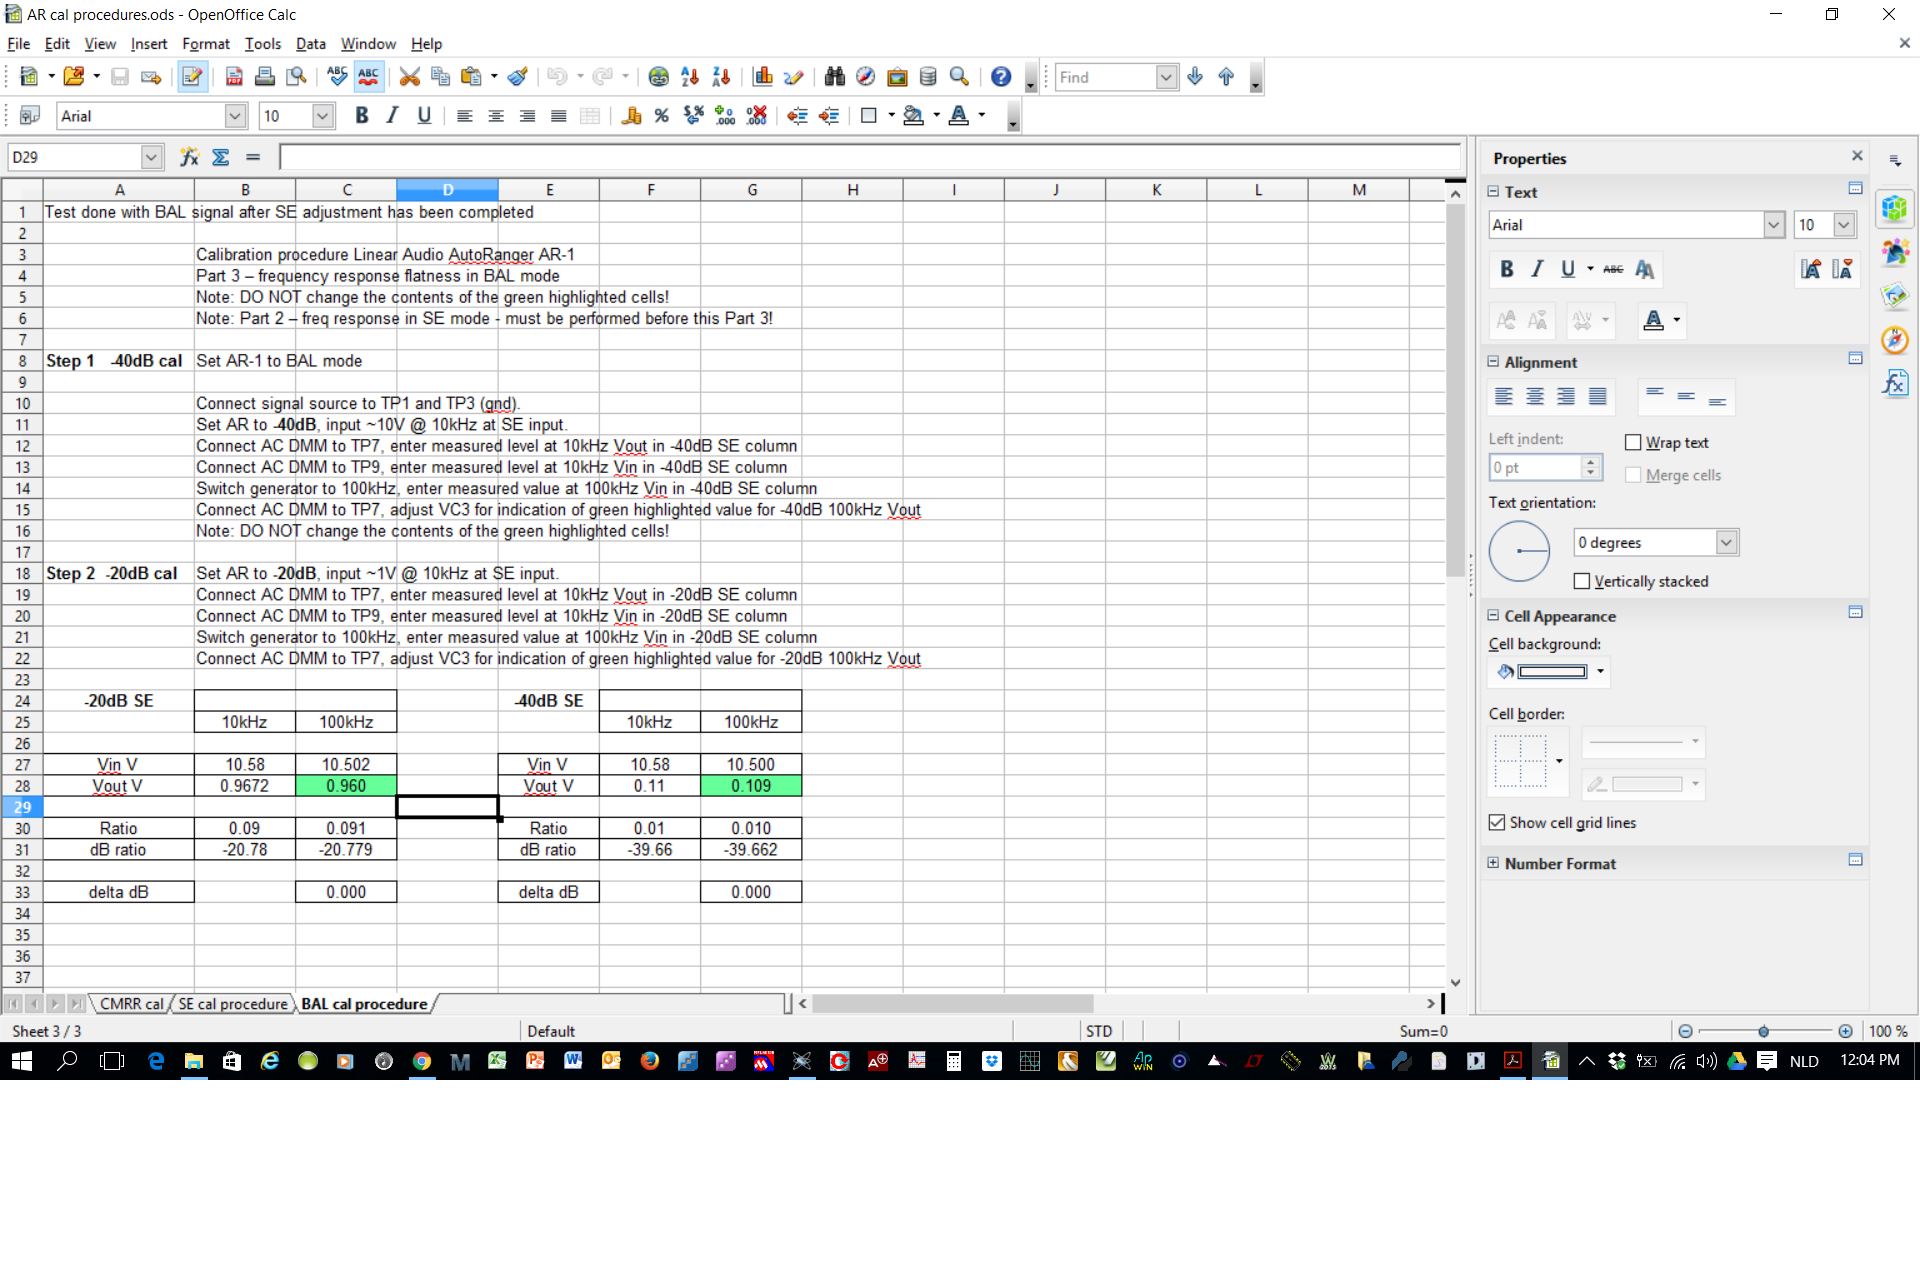Open the Tools menu

263,44
